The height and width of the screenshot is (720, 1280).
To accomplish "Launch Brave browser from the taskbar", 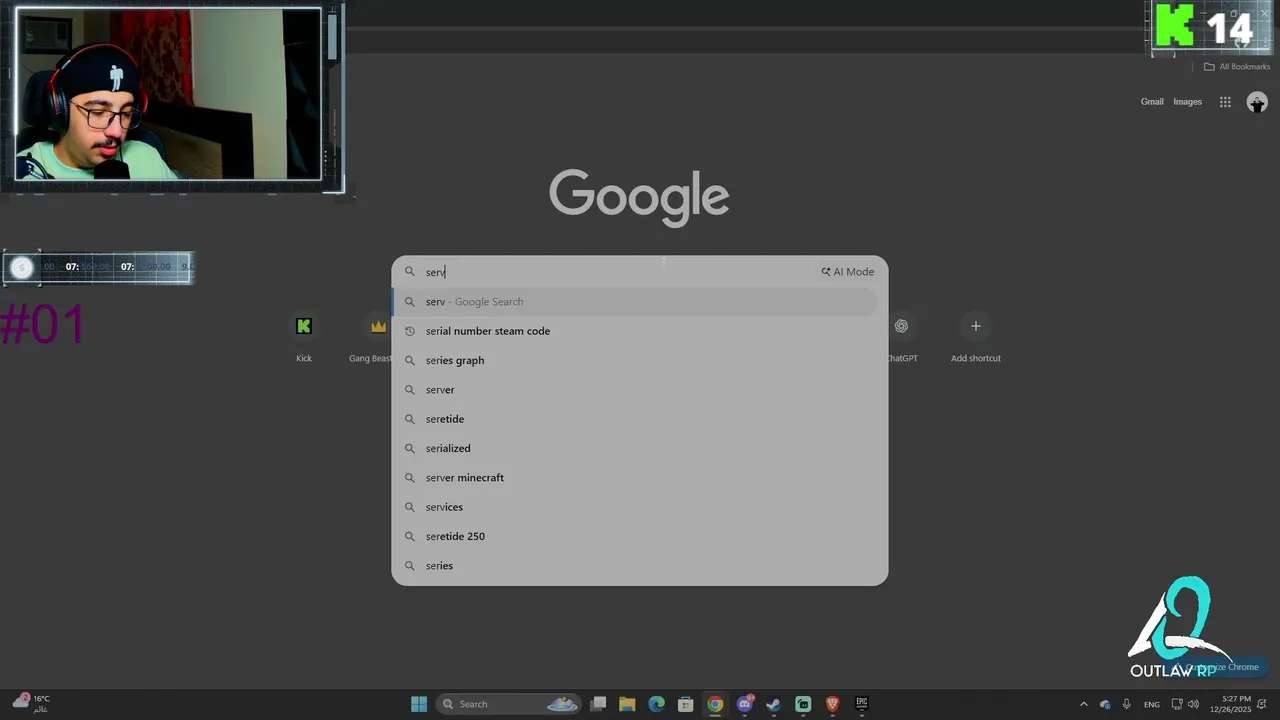I will point(832,704).
